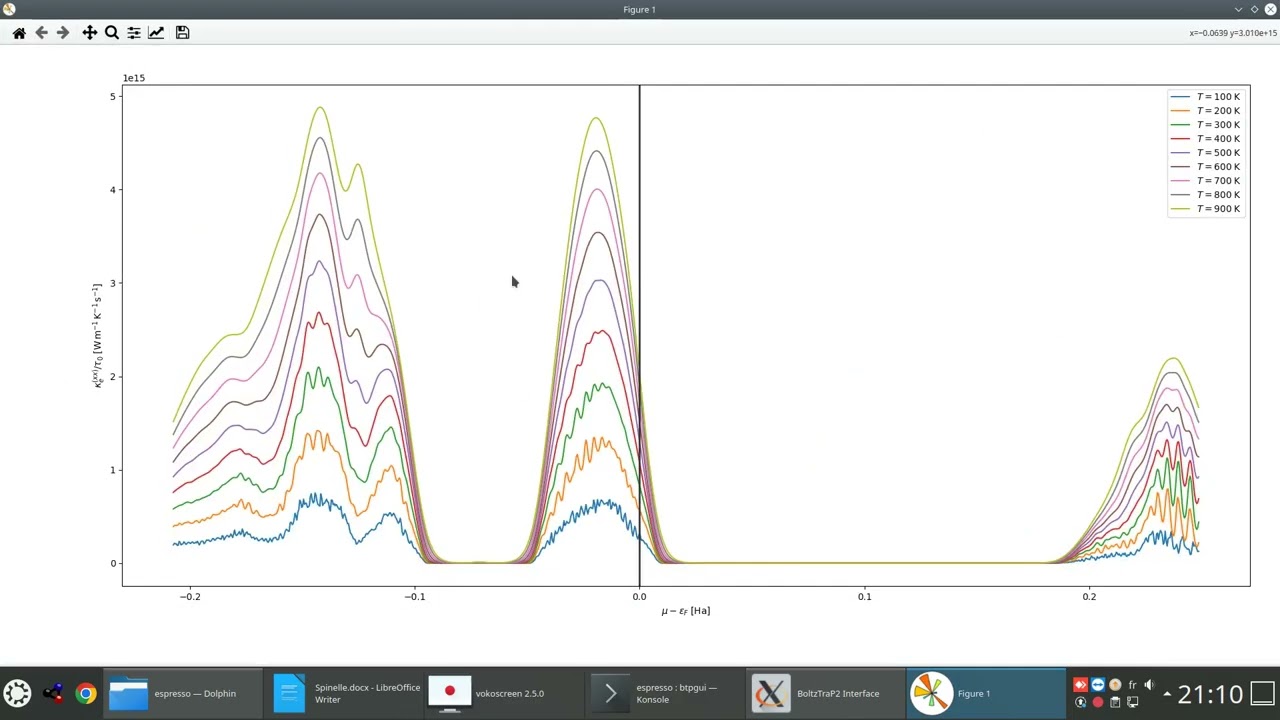Switch to espresso : btpgui Konsole window
The width and height of the screenshot is (1280, 720).
(665, 693)
